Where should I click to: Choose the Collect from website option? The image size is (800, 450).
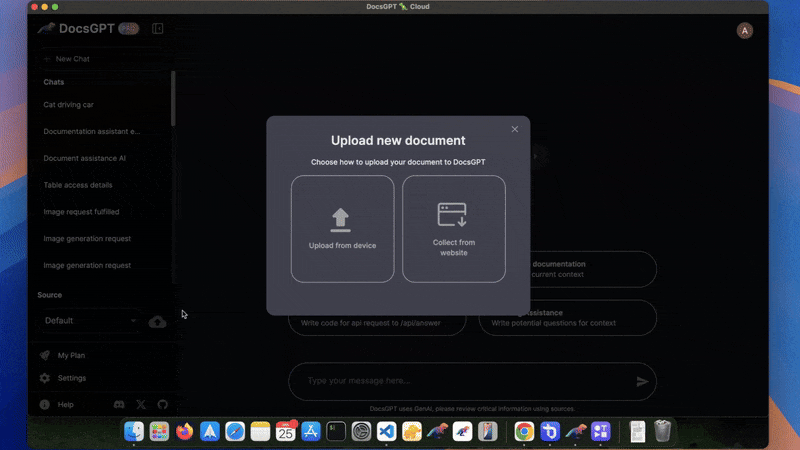[x=453, y=229]
